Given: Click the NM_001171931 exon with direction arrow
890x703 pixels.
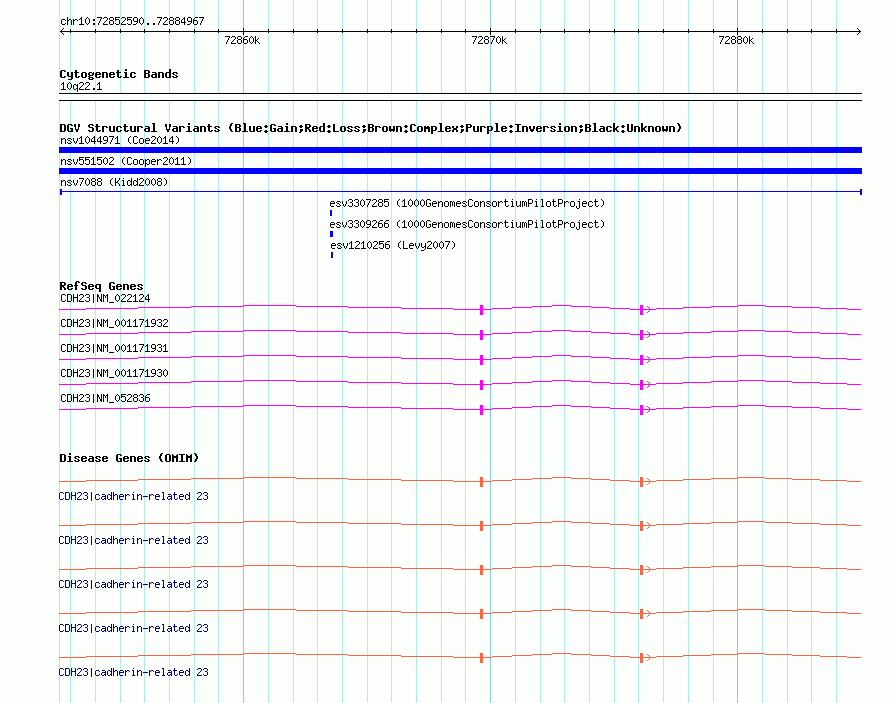Looking at the screenshot, I should pos(641,360).
